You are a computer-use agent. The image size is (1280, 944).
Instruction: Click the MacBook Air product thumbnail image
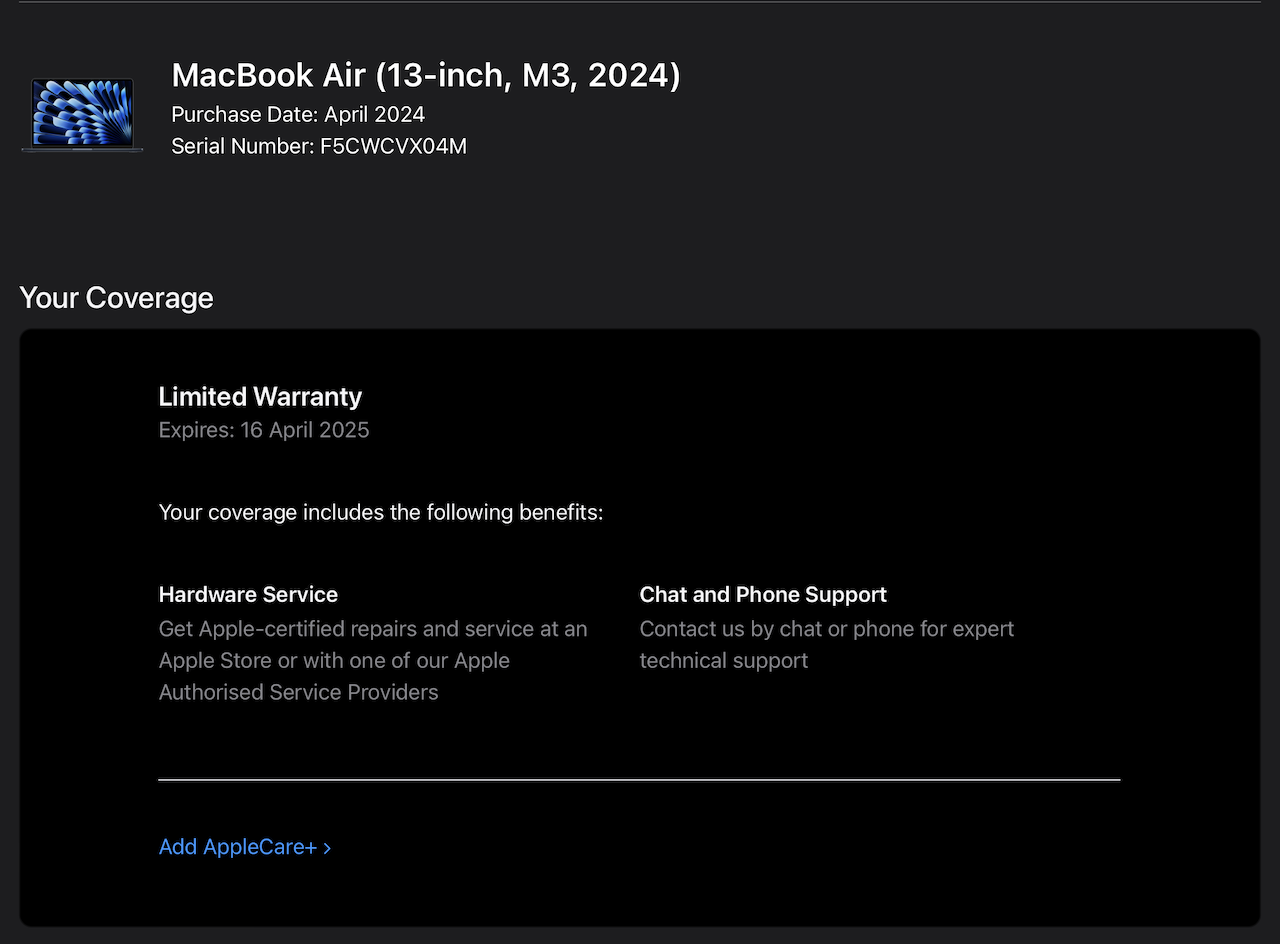click(x=82, y=115)
